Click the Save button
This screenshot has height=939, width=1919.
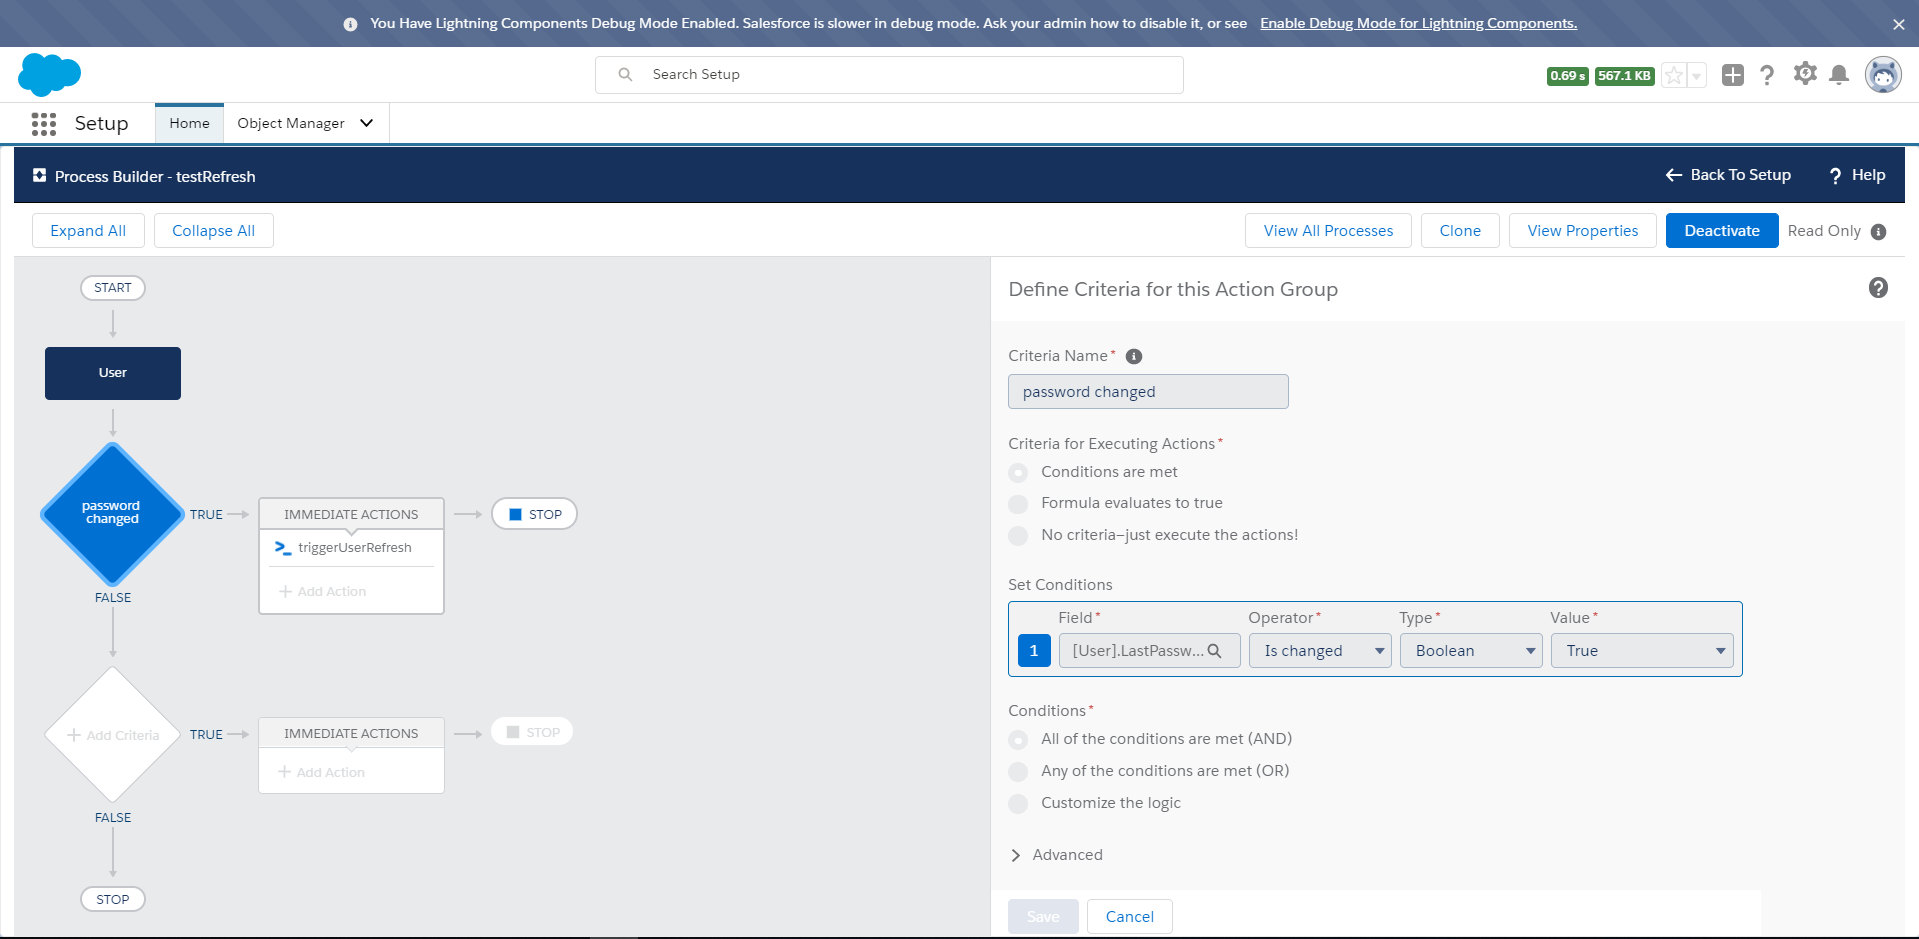click(1043, 917)
